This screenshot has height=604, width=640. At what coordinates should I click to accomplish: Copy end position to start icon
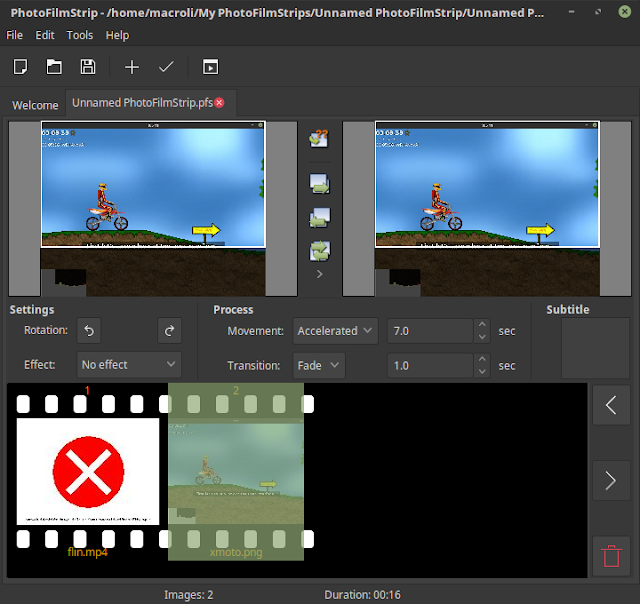(x=319, y=218)
